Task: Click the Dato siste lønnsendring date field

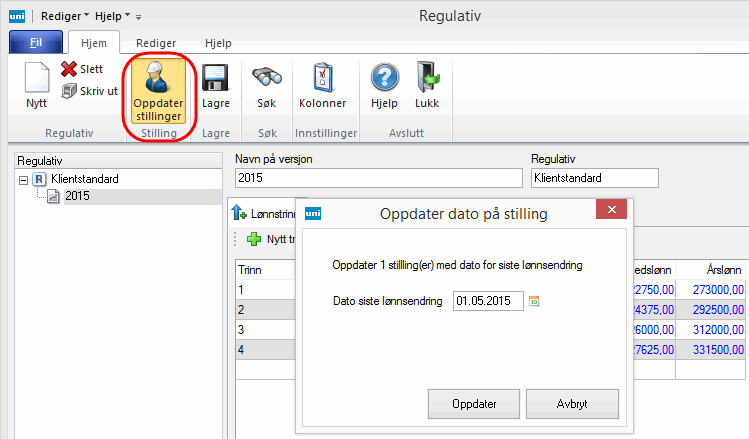Action: [x=487, y=300]
